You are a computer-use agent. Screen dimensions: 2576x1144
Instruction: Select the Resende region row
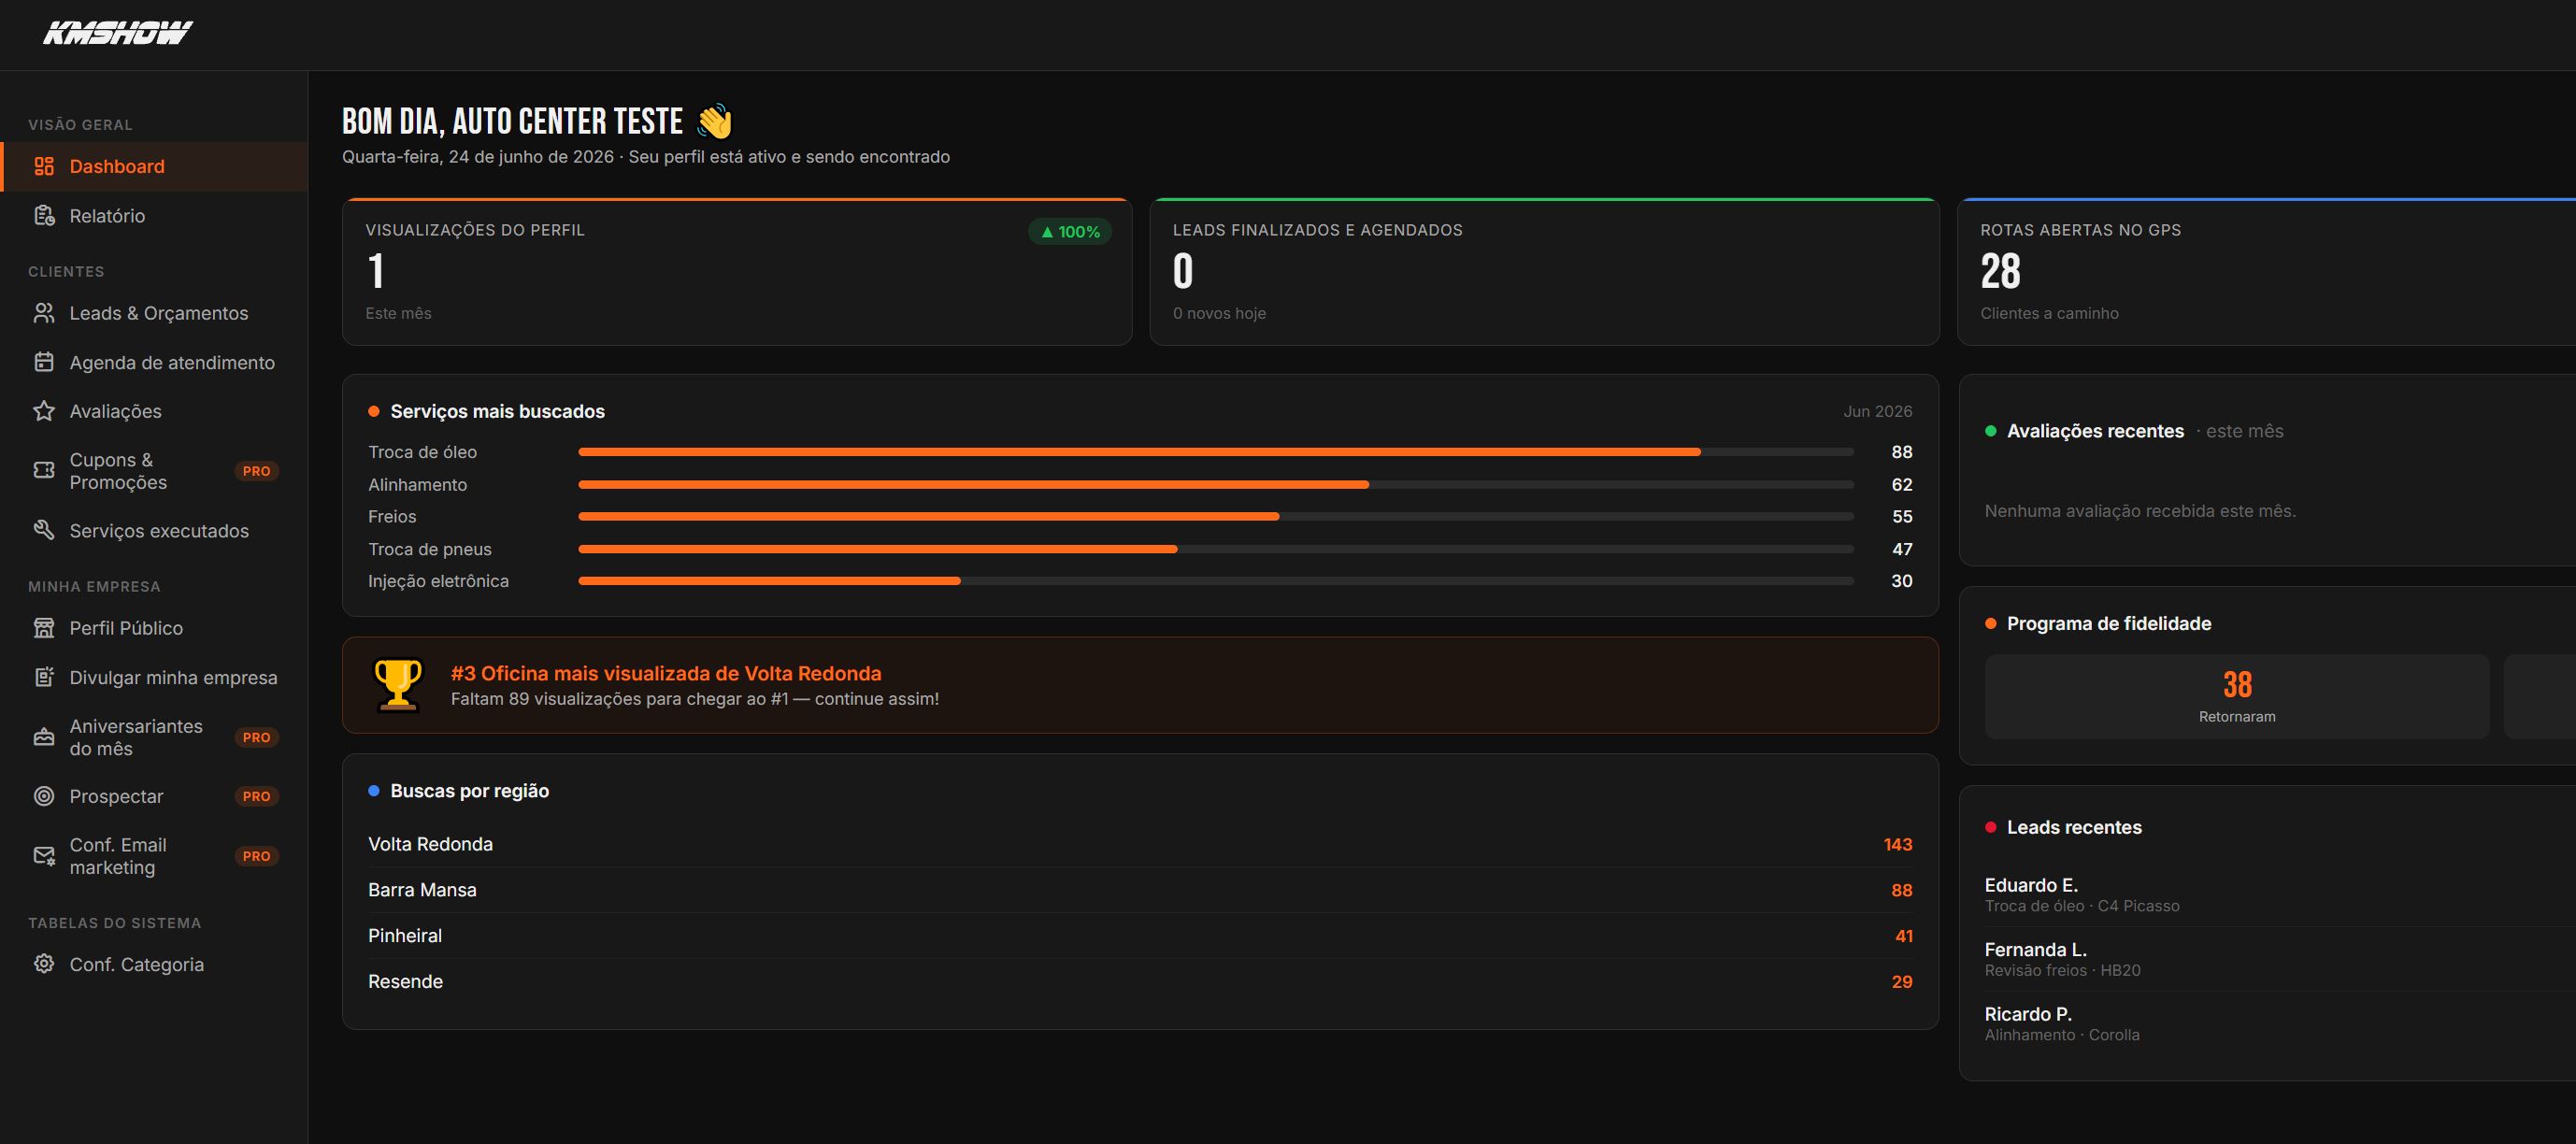pyautogui.click(x=1140, y=982)
